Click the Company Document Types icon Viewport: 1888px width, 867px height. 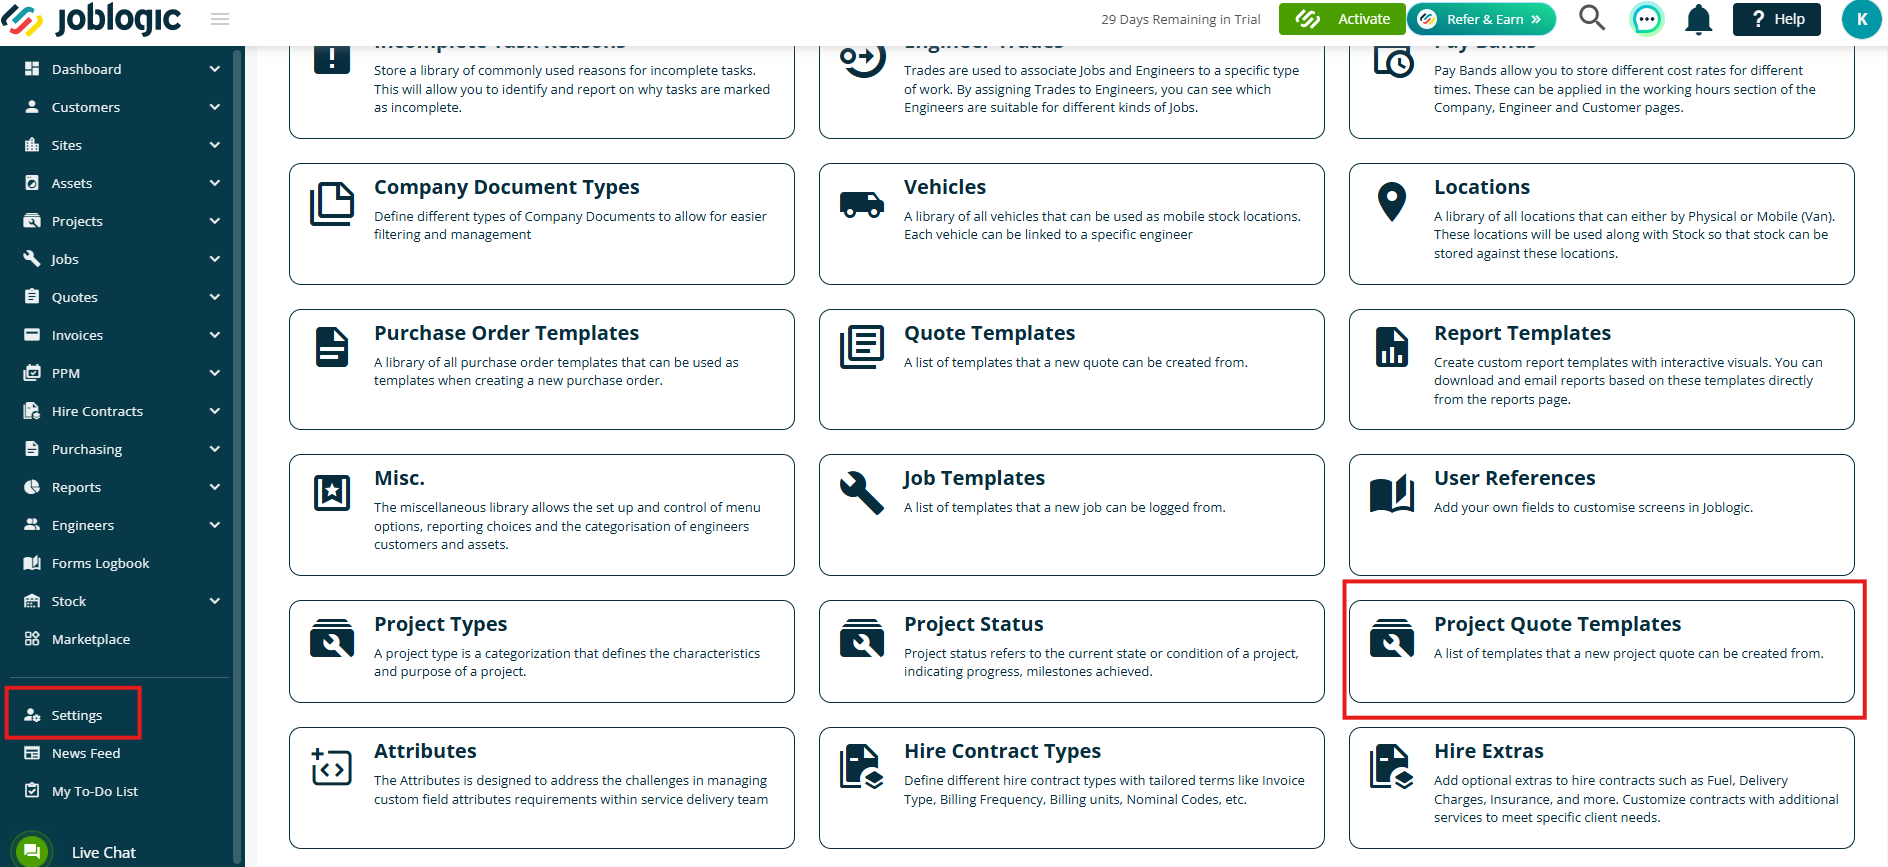(332, 204)
